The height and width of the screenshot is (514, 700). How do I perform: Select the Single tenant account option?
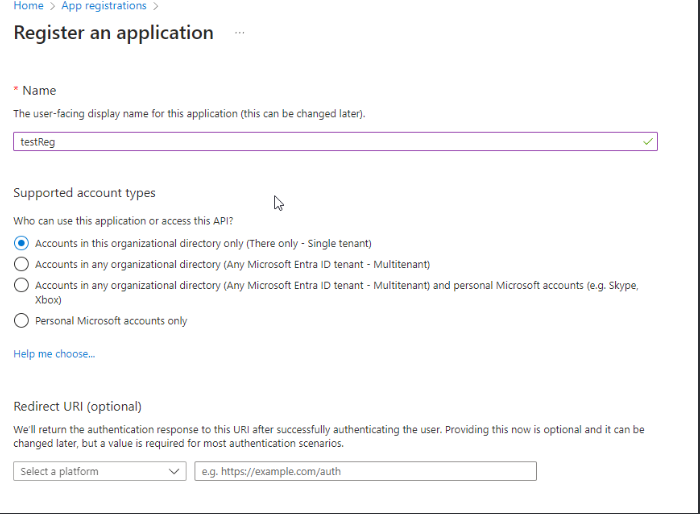(x=21, y=243)
